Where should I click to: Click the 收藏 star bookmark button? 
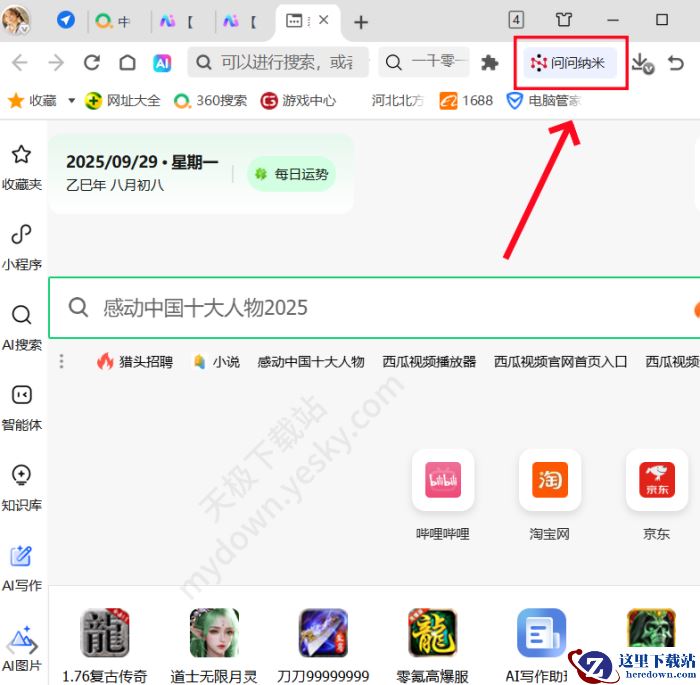[x=32, y=100]
